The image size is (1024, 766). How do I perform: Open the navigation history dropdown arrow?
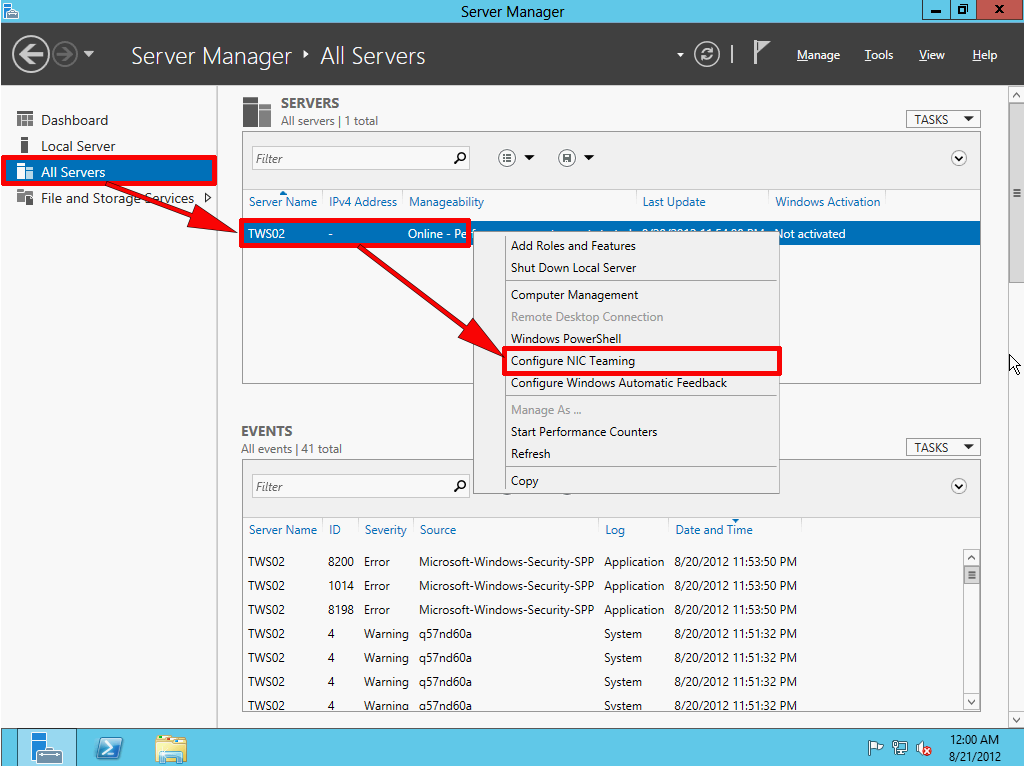coord(89,54)
